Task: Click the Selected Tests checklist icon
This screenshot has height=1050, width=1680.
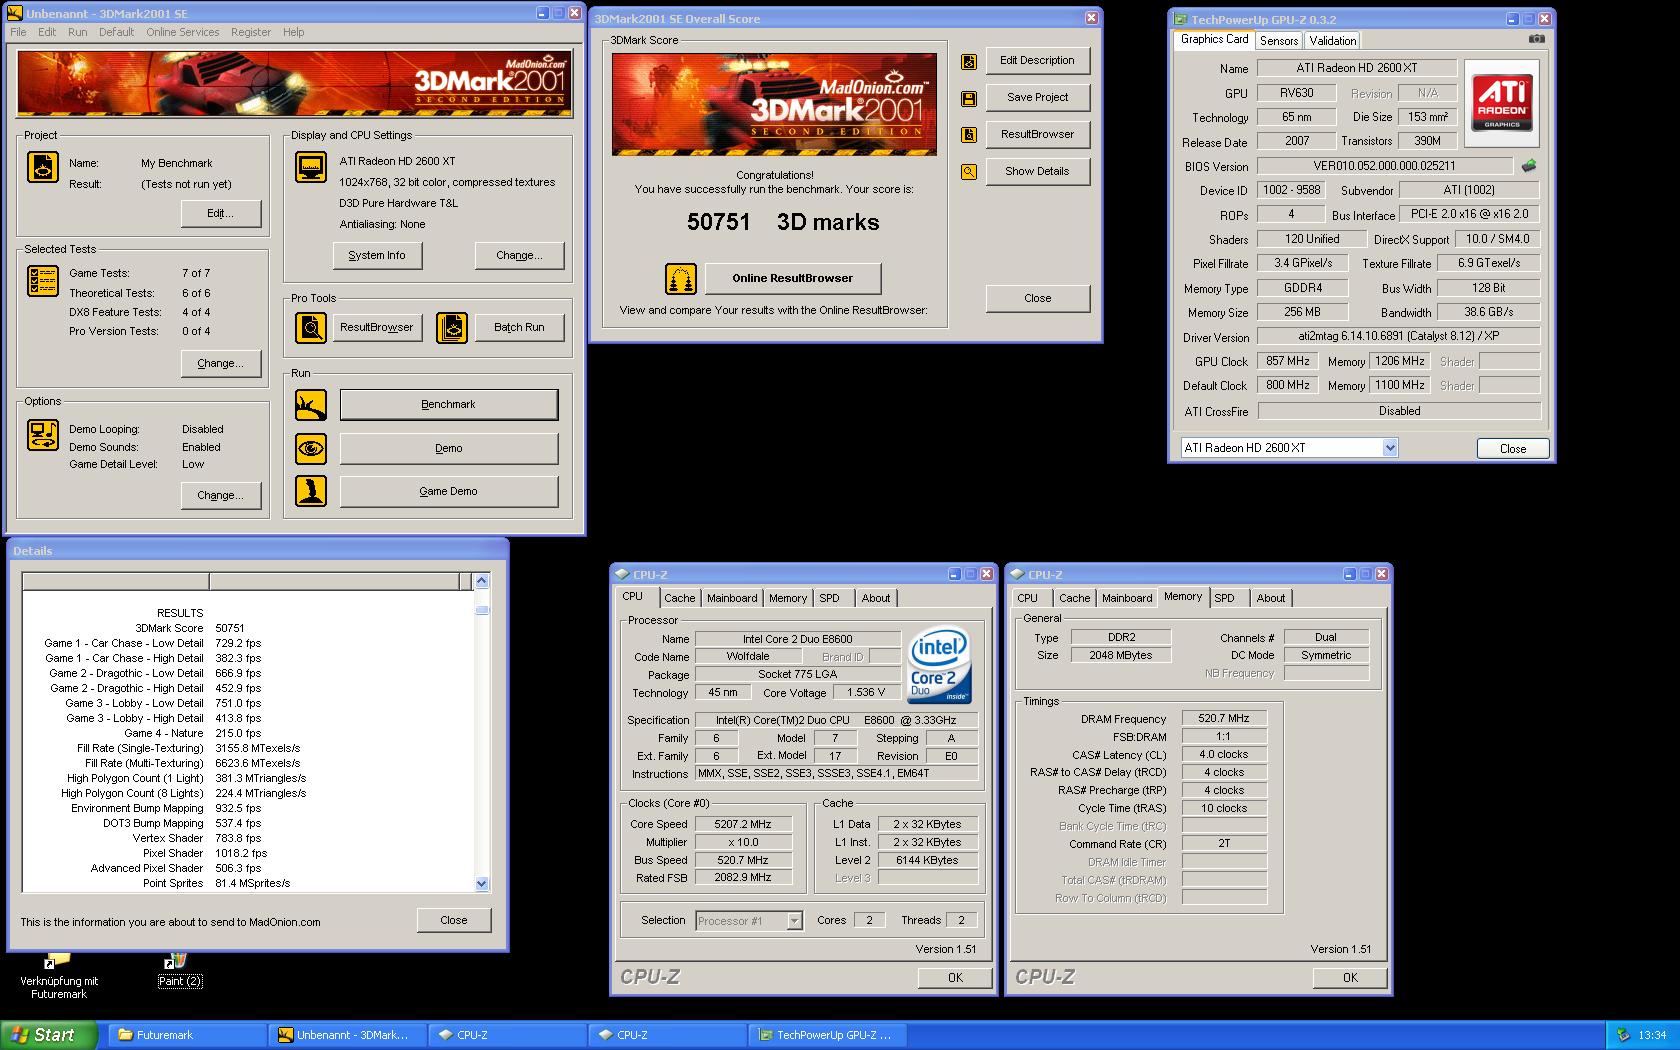Action: (x=42, y=281)
